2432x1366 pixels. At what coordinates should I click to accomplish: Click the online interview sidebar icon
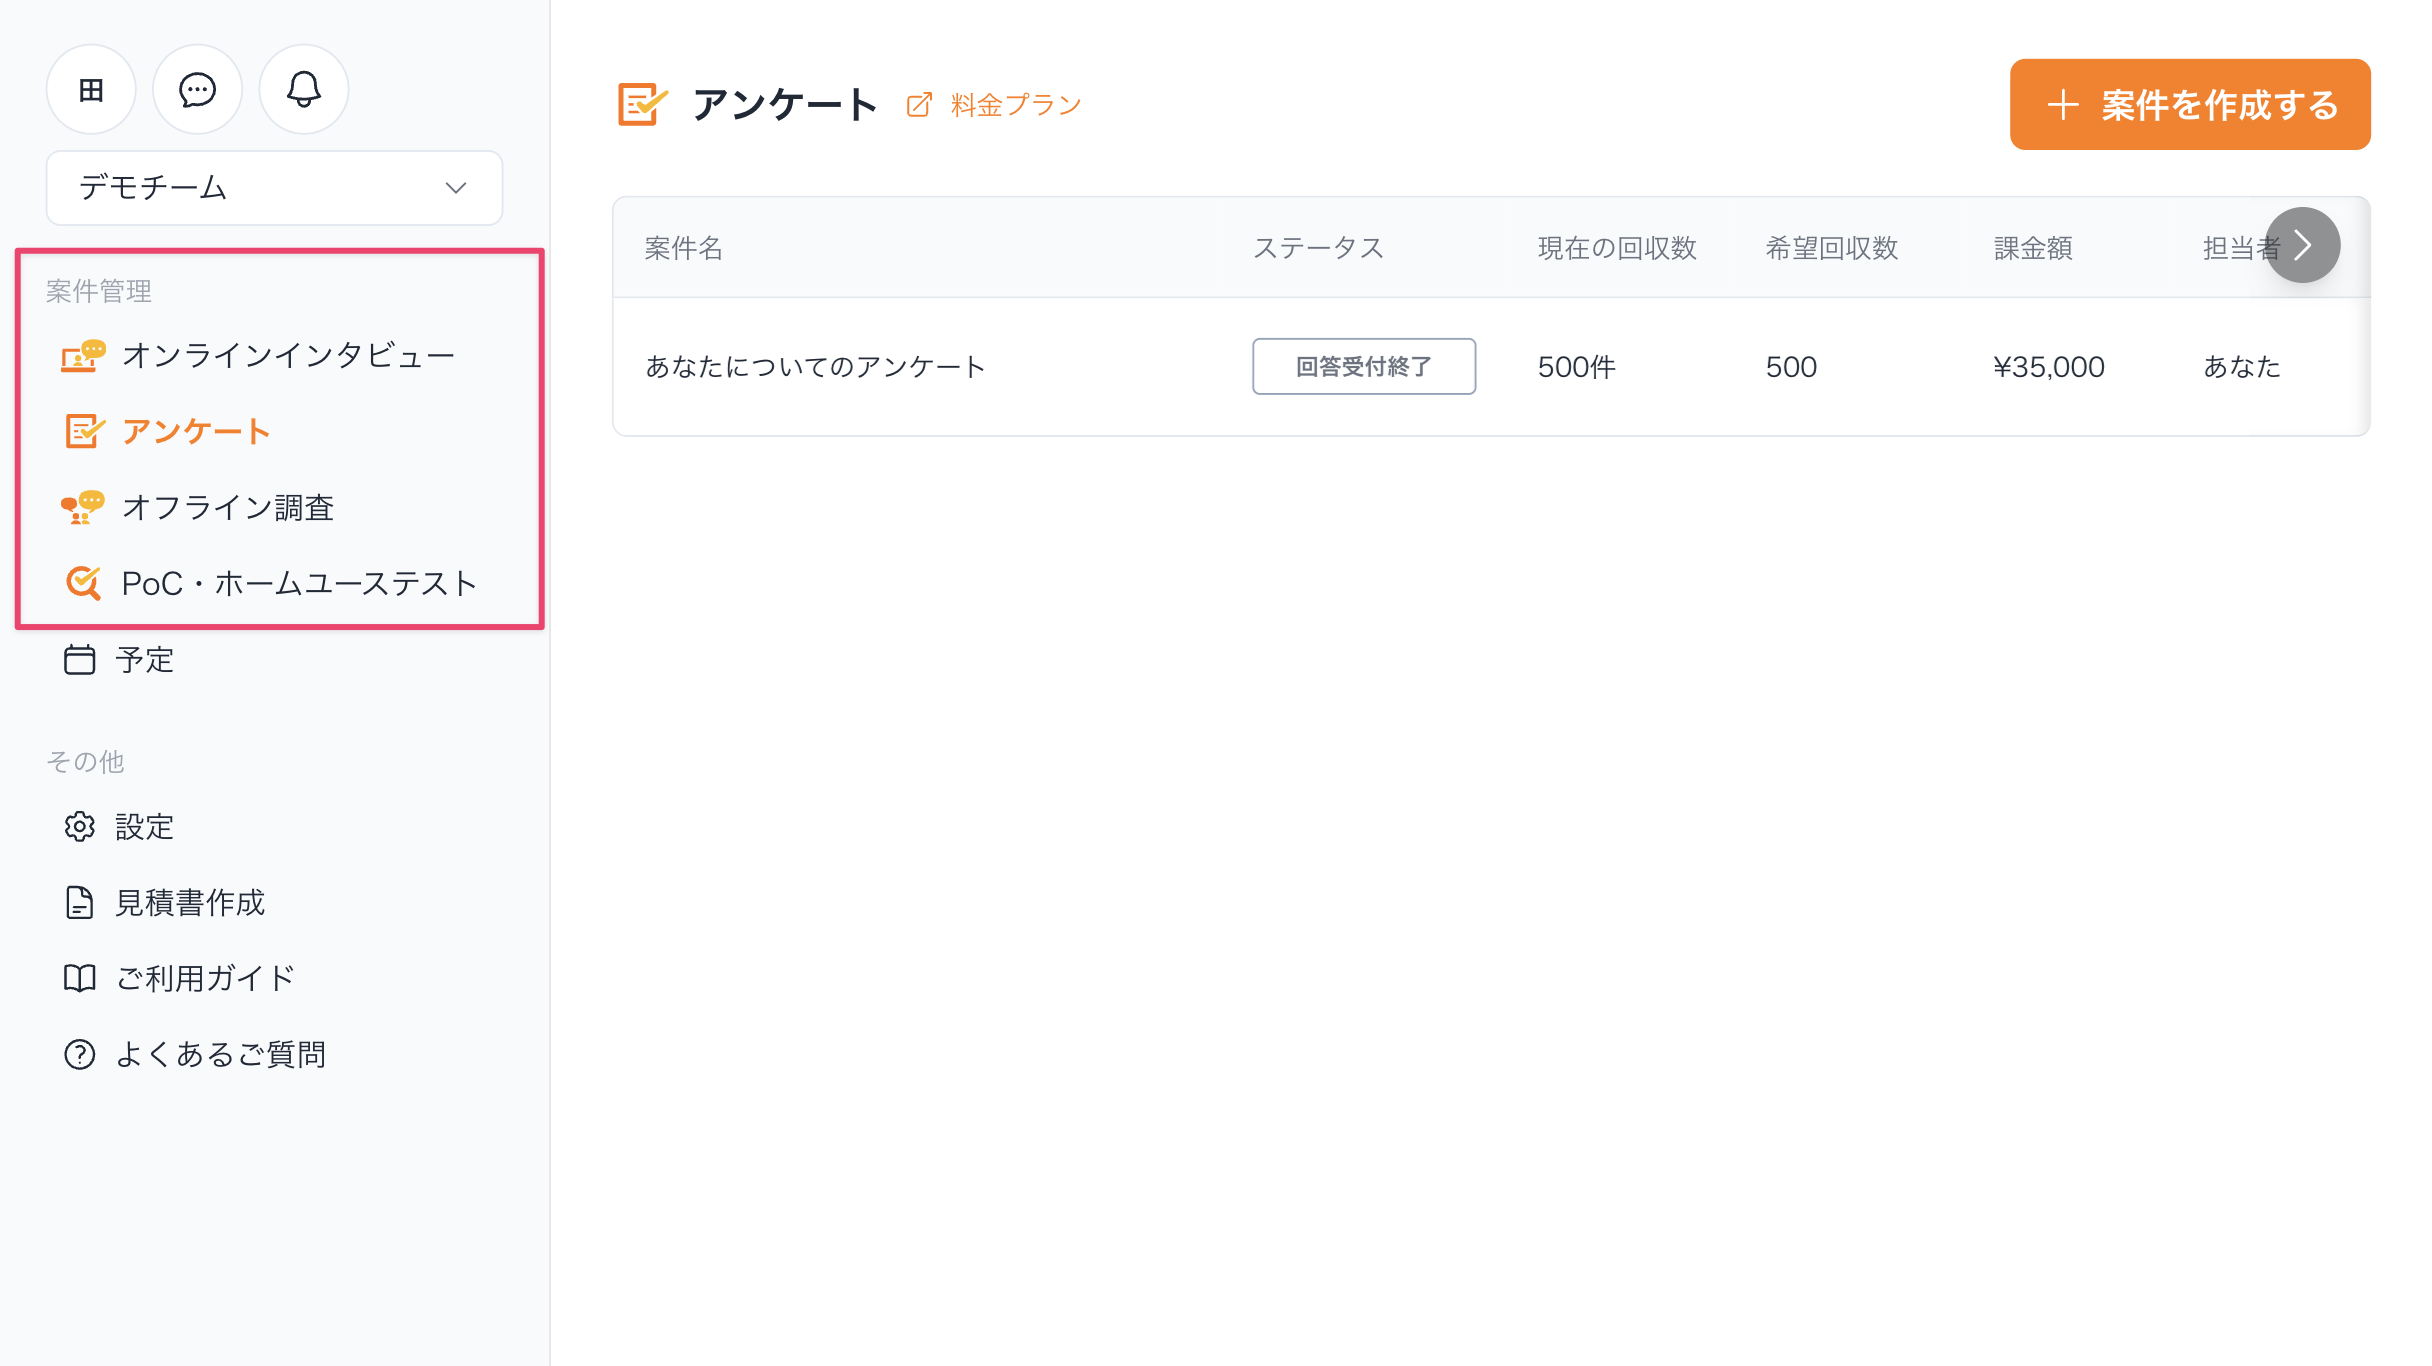[x=83, y=355]
